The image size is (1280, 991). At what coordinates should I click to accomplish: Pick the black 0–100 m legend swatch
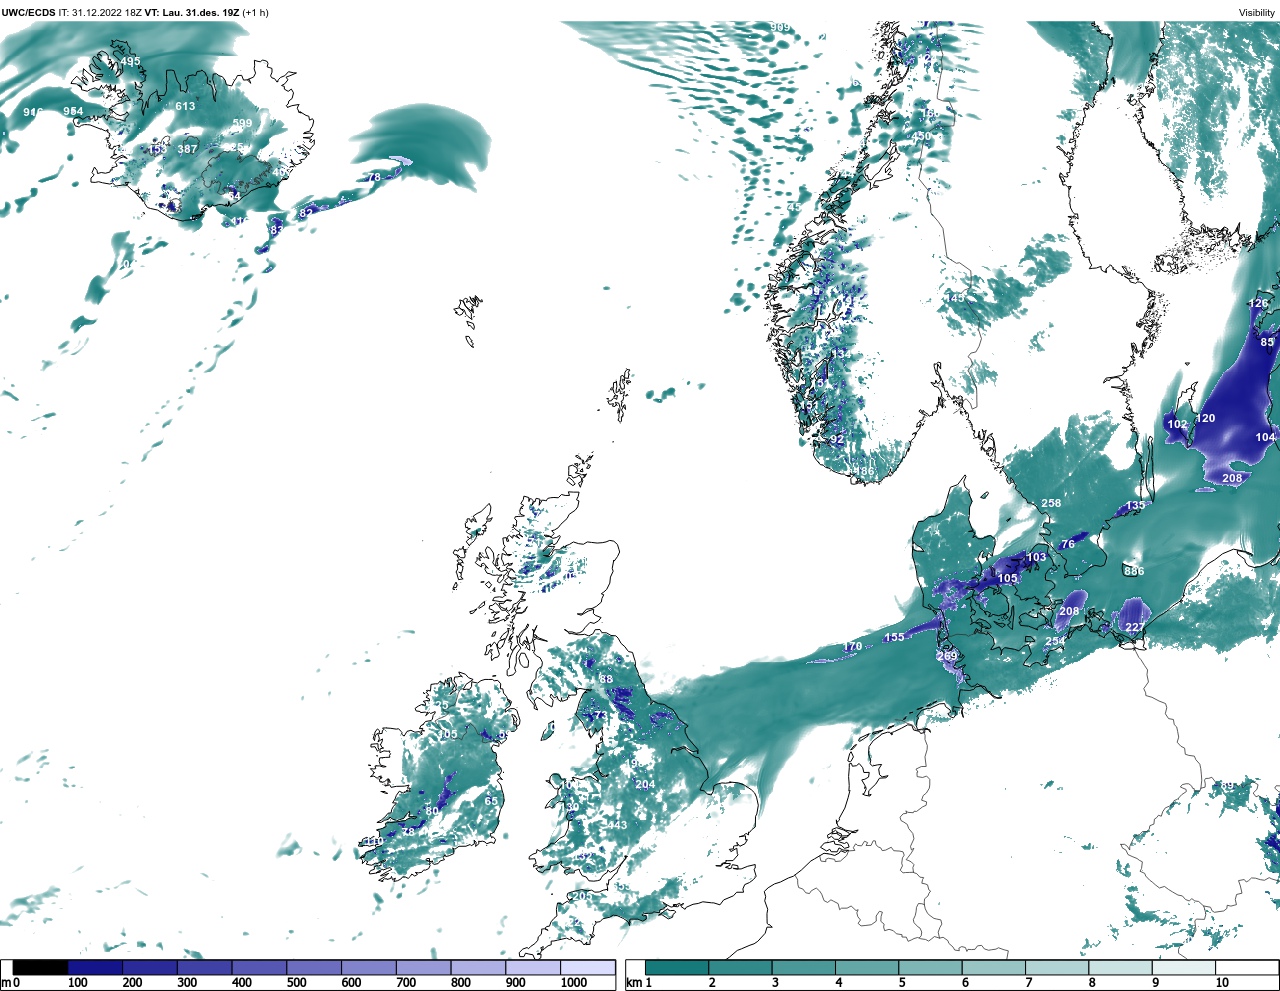(x=41, y=967)
